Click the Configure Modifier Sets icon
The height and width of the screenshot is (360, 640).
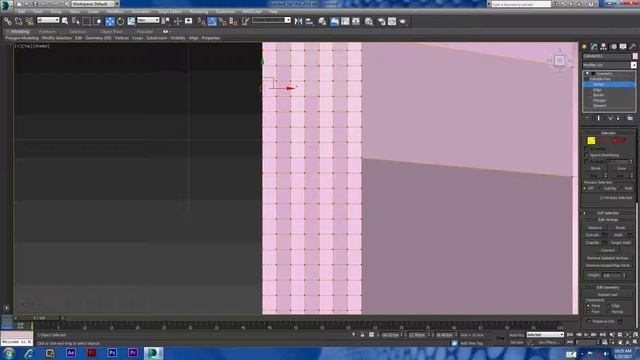pyautogui.click(x=630, y=118)
